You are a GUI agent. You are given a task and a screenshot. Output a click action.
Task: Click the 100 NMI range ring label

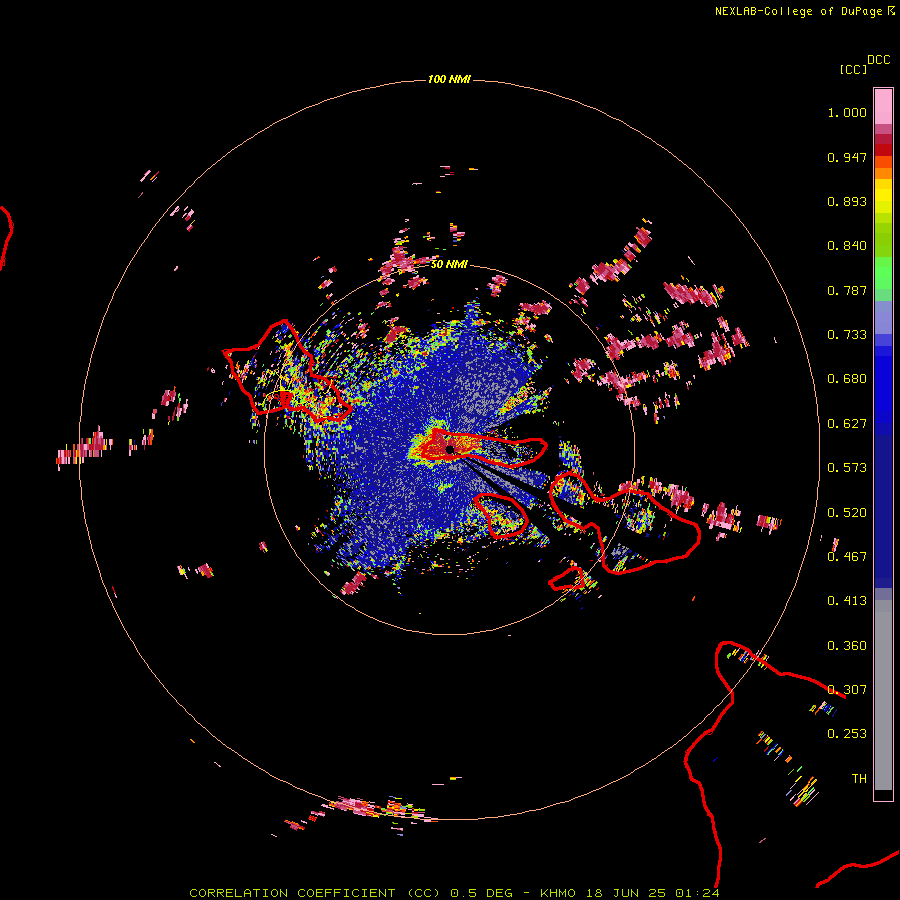click(x=449, y=79)
